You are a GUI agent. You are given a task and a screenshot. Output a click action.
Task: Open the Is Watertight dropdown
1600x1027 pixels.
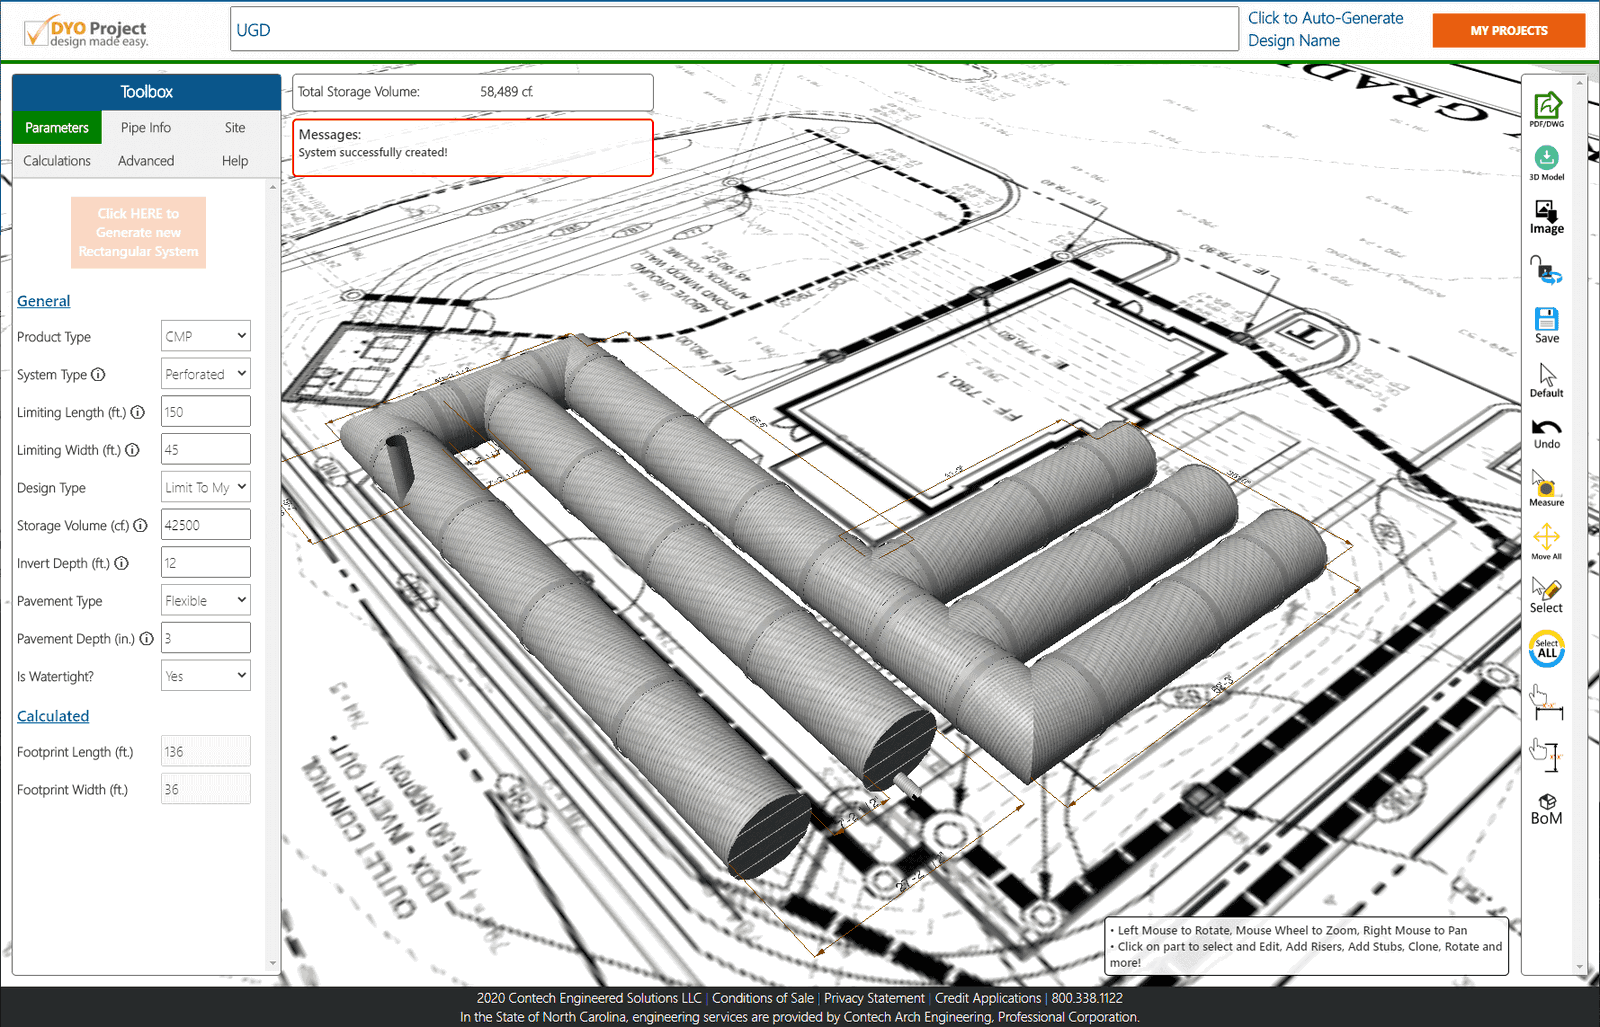click(x=205, y=676)
